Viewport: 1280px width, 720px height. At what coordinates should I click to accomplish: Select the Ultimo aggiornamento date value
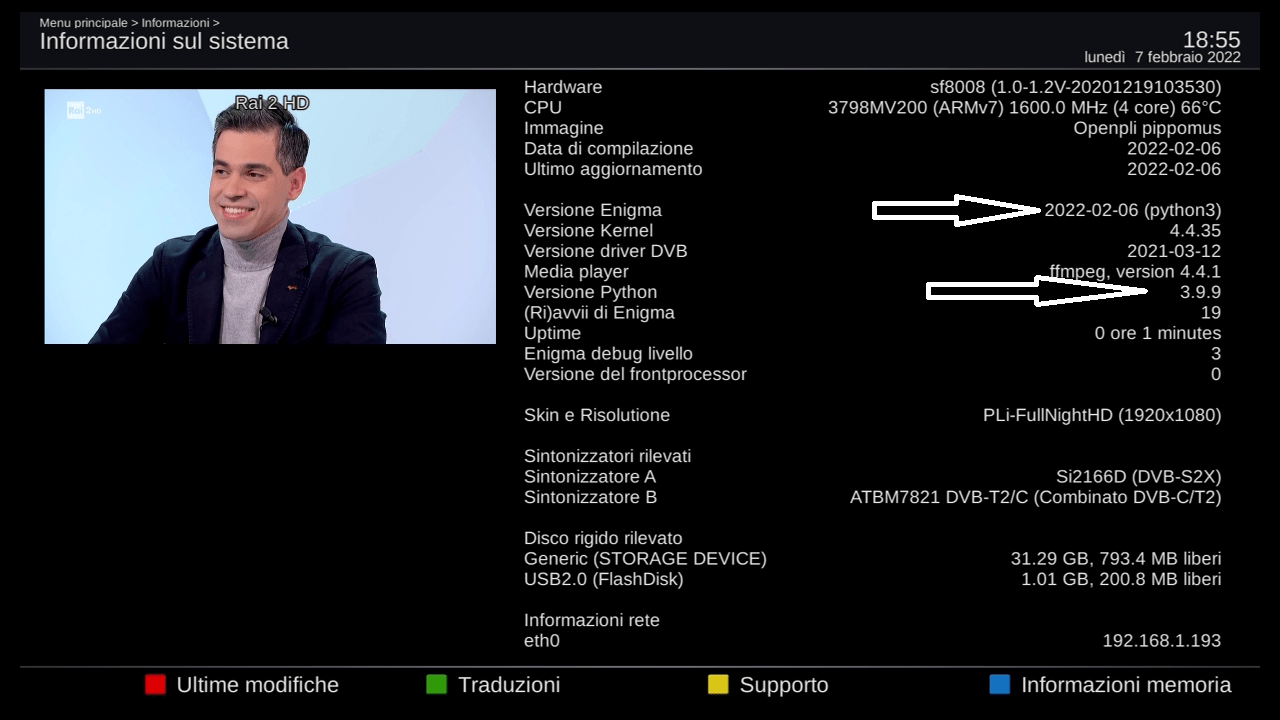[1174, 169]
